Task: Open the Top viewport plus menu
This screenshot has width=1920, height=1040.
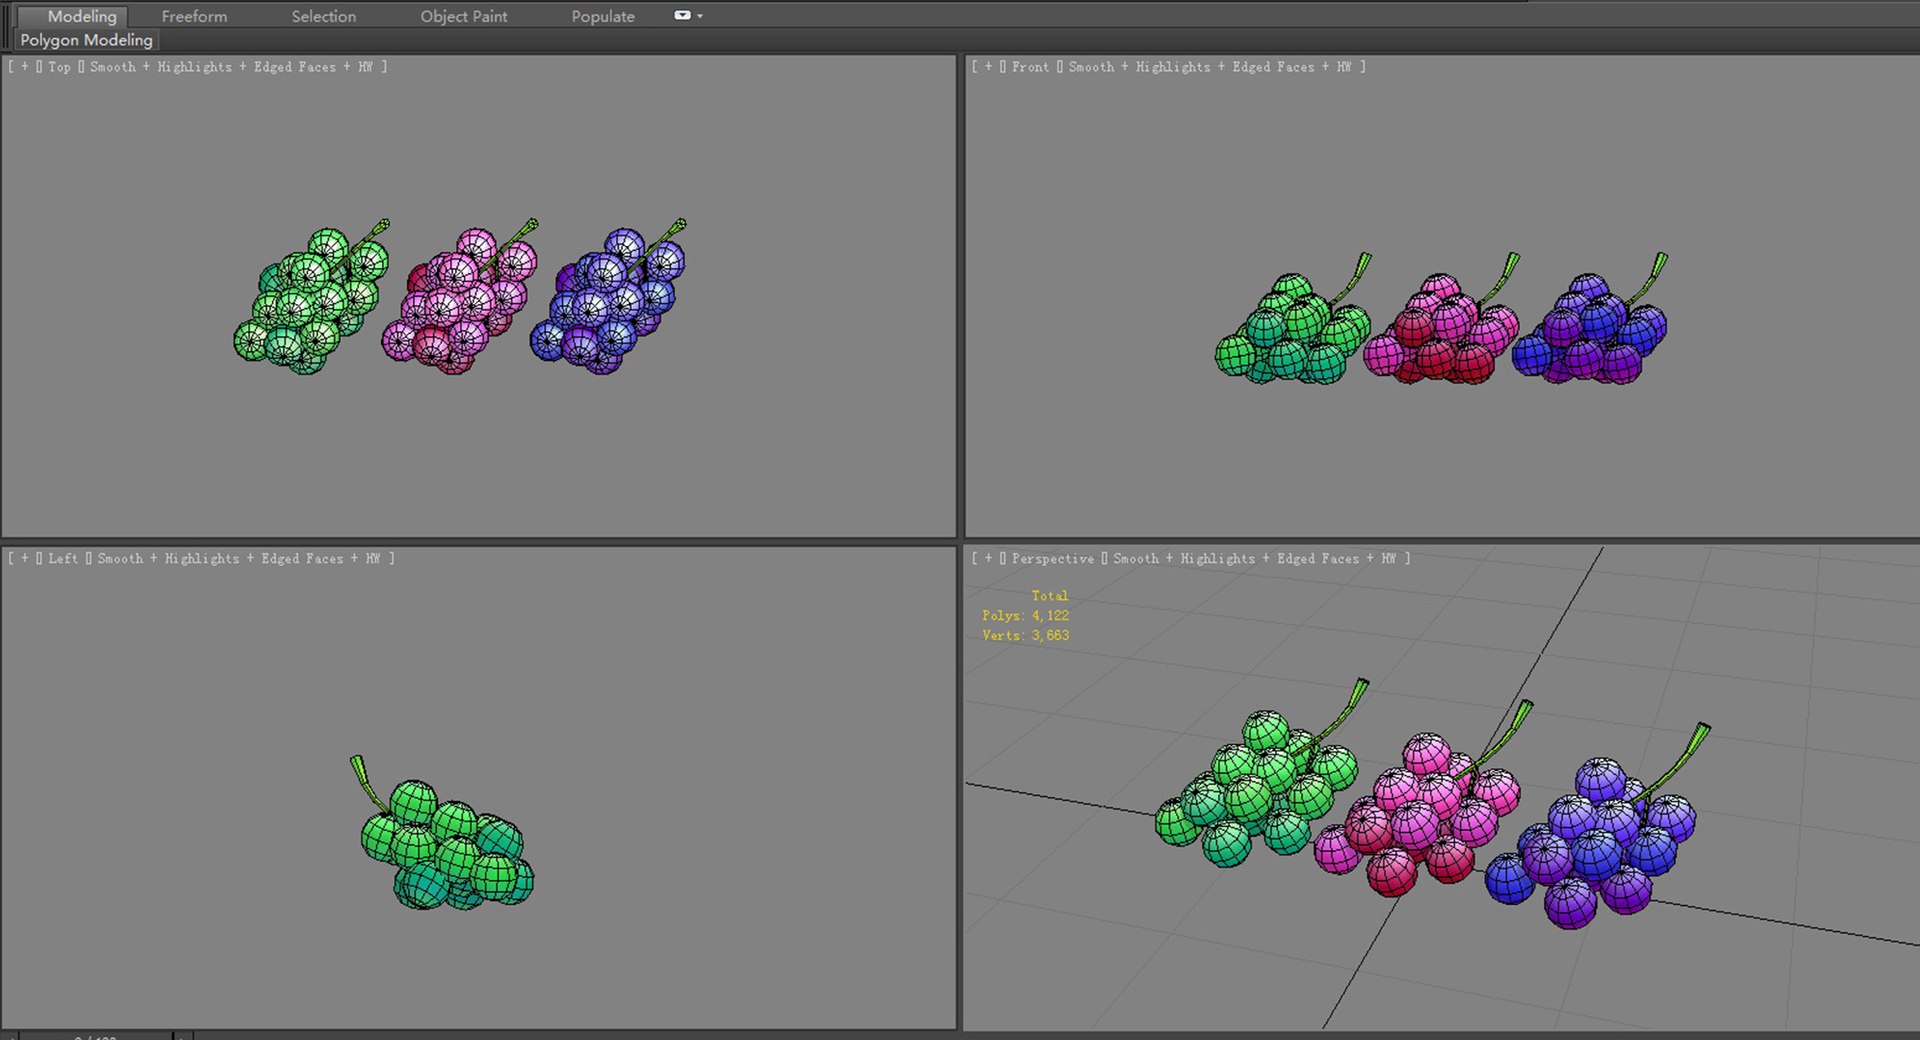Action: coord(25,67)
